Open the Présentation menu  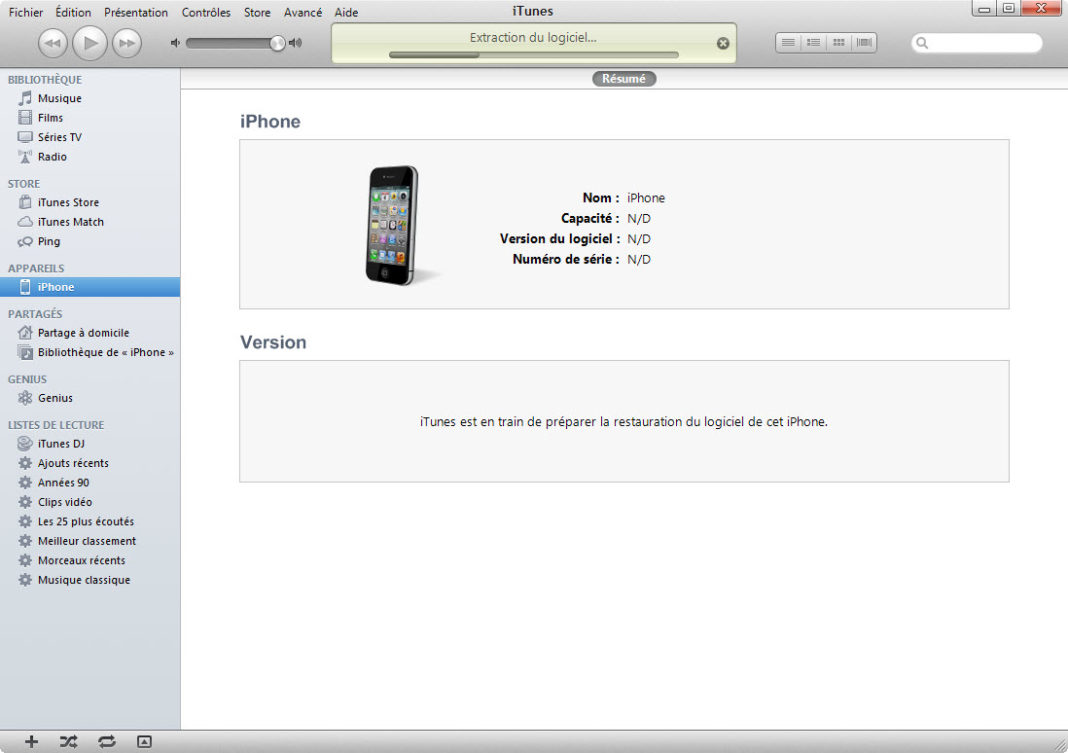(x=136, y=12)
